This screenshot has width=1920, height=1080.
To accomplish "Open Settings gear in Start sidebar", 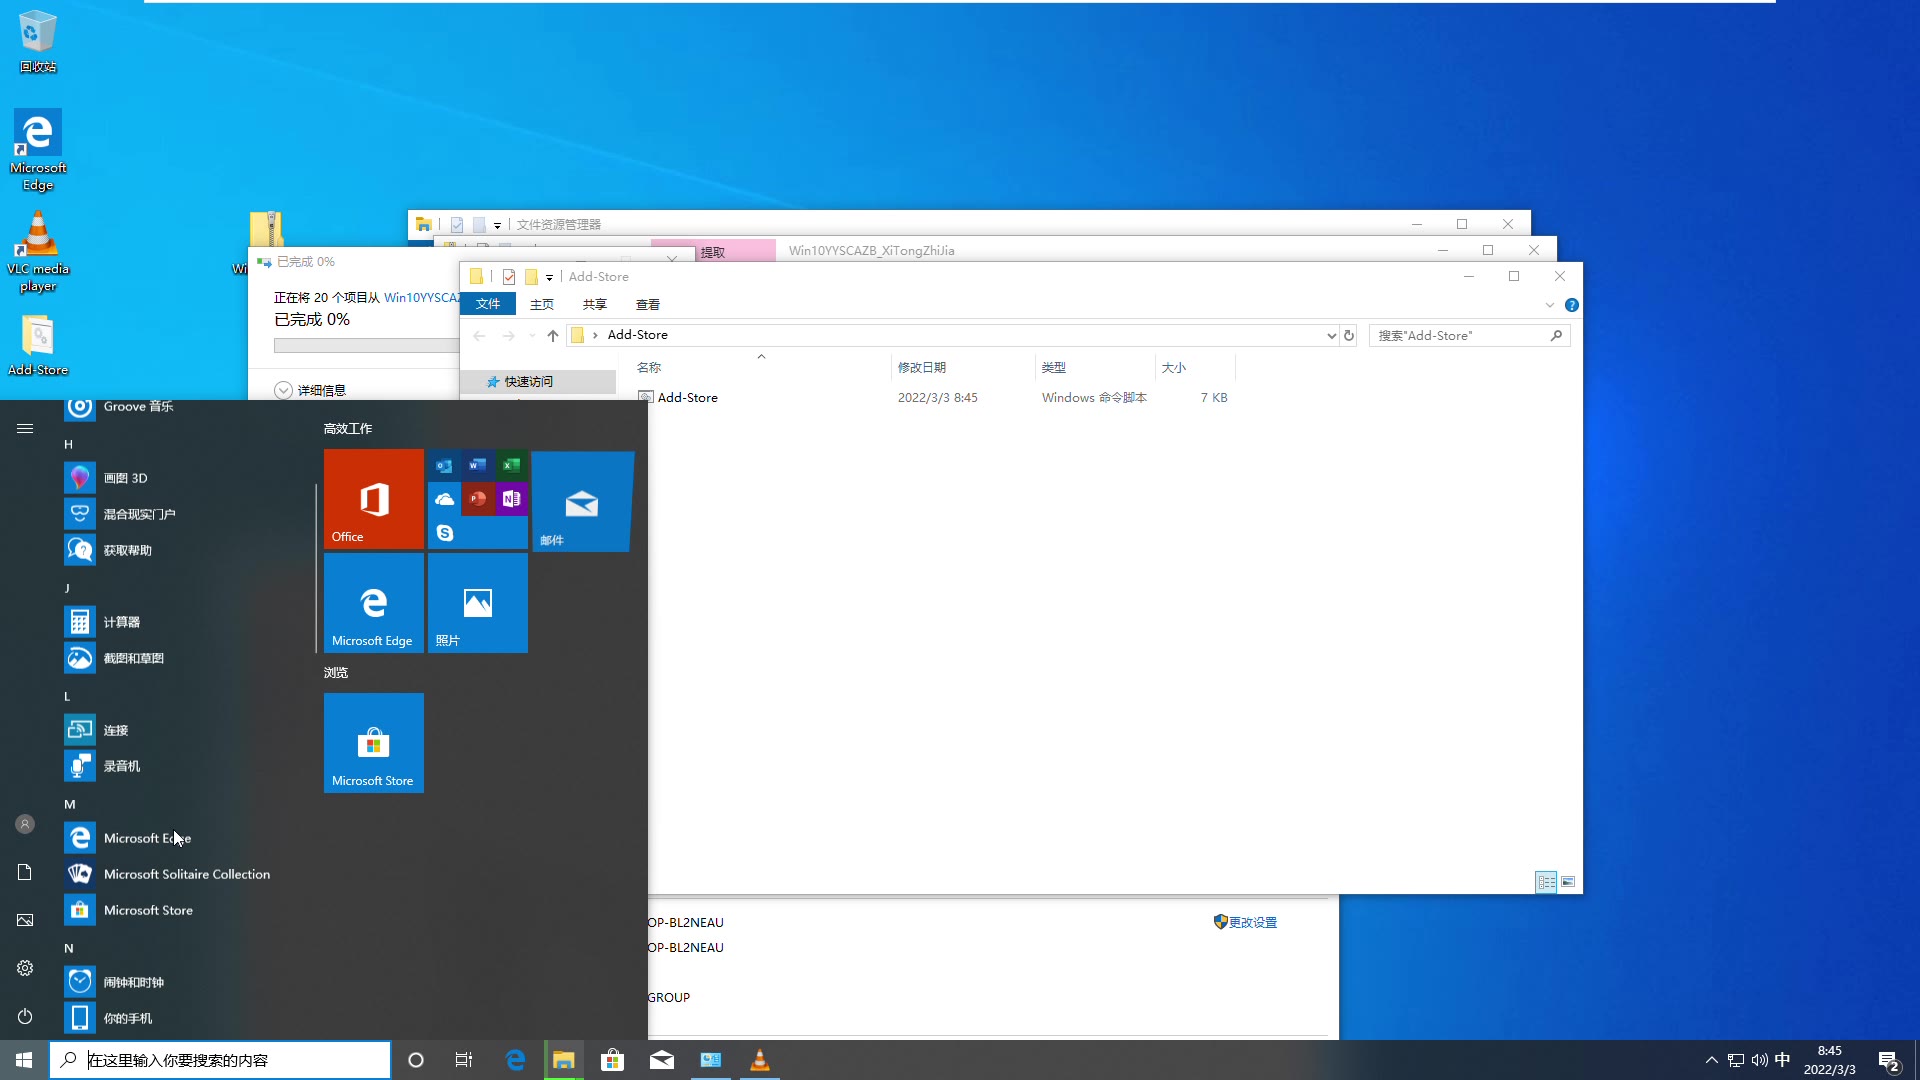I will [x=25, y=968].
